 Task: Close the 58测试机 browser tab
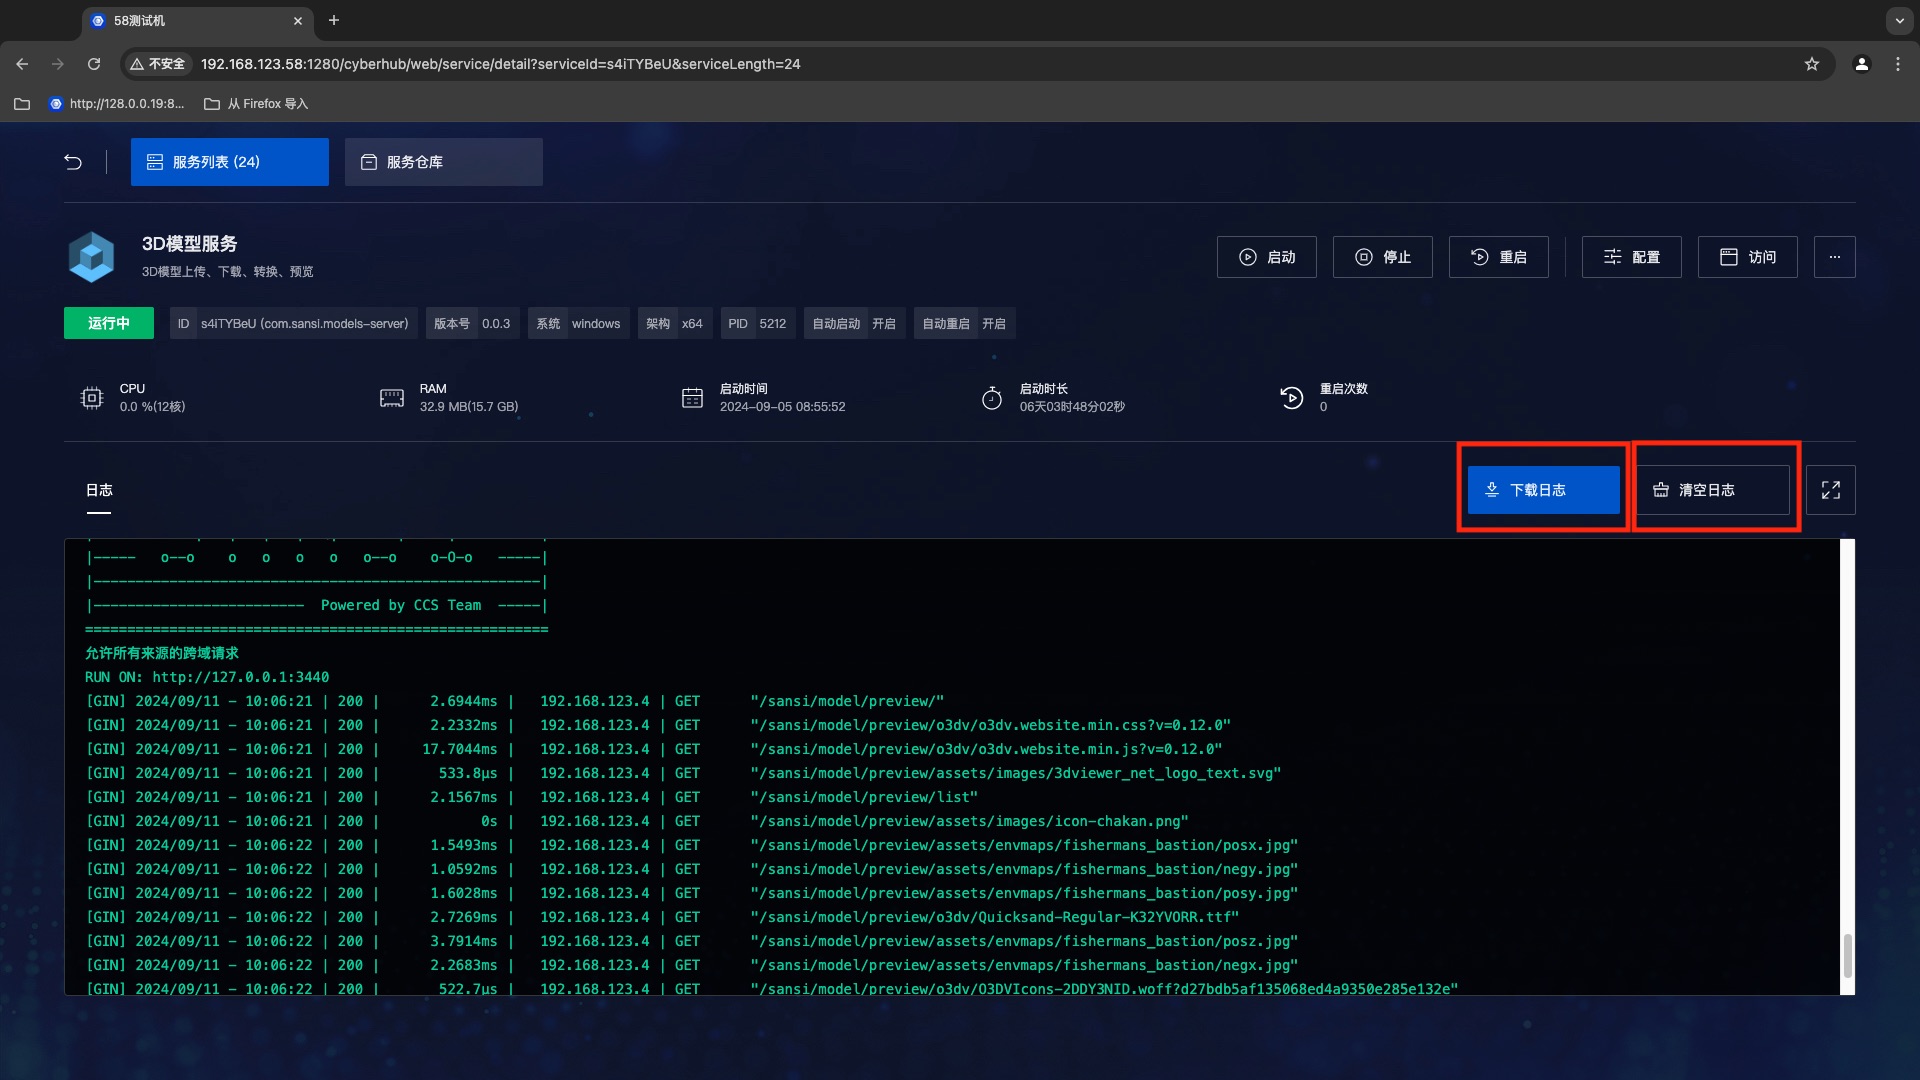[x=298, y=21]
